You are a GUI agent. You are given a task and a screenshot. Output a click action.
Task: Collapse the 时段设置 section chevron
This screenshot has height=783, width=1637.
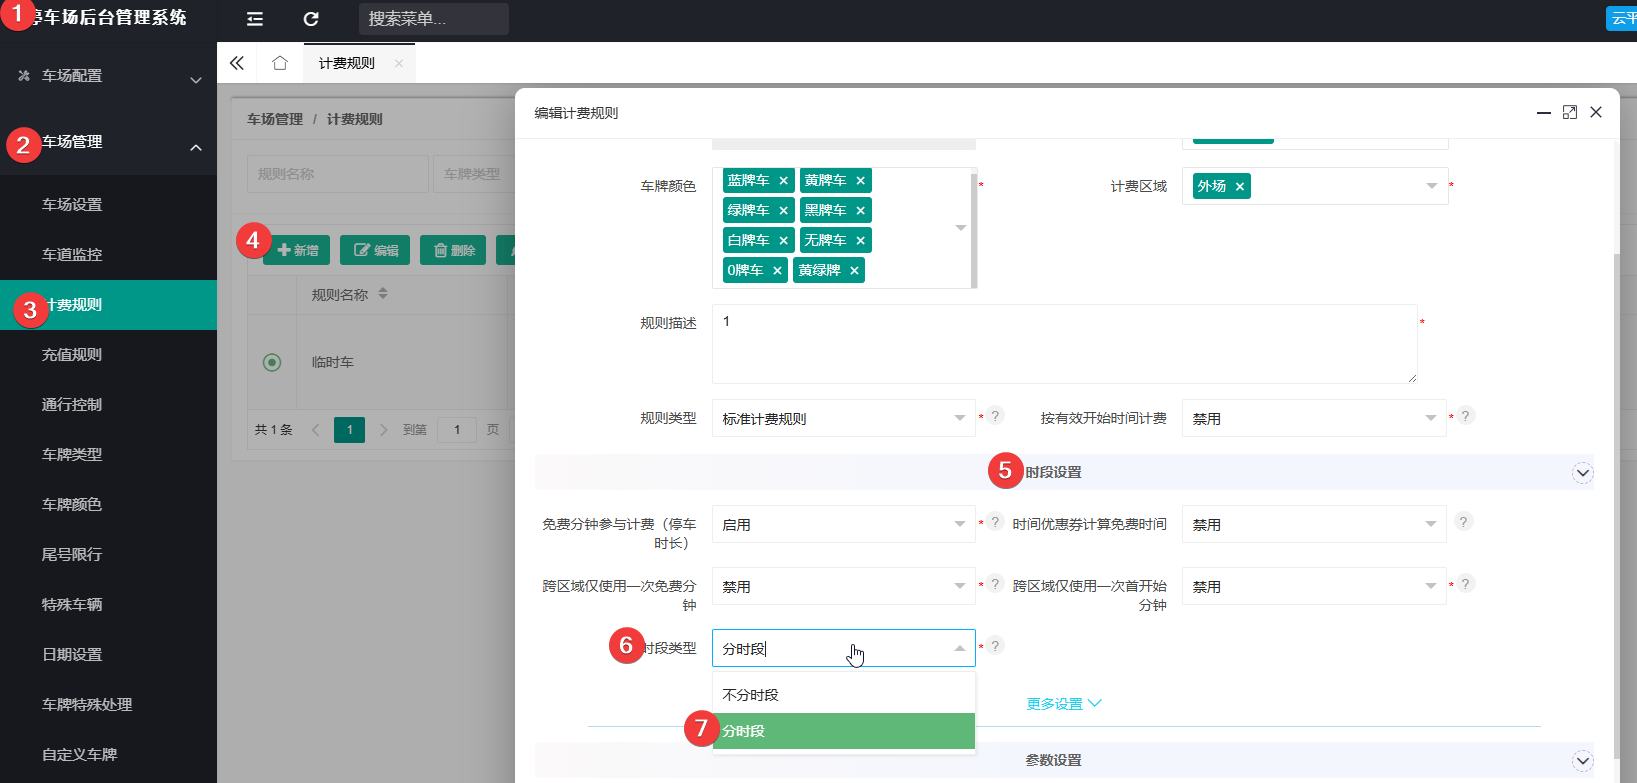(1582, 473)
